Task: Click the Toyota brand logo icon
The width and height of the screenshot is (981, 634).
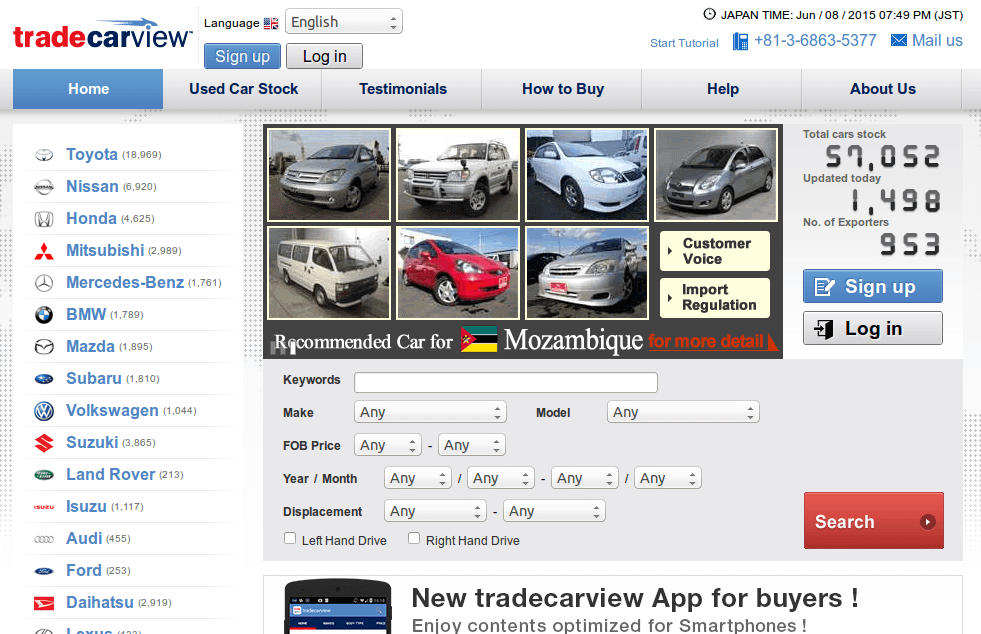Action: tap(44, 155)
